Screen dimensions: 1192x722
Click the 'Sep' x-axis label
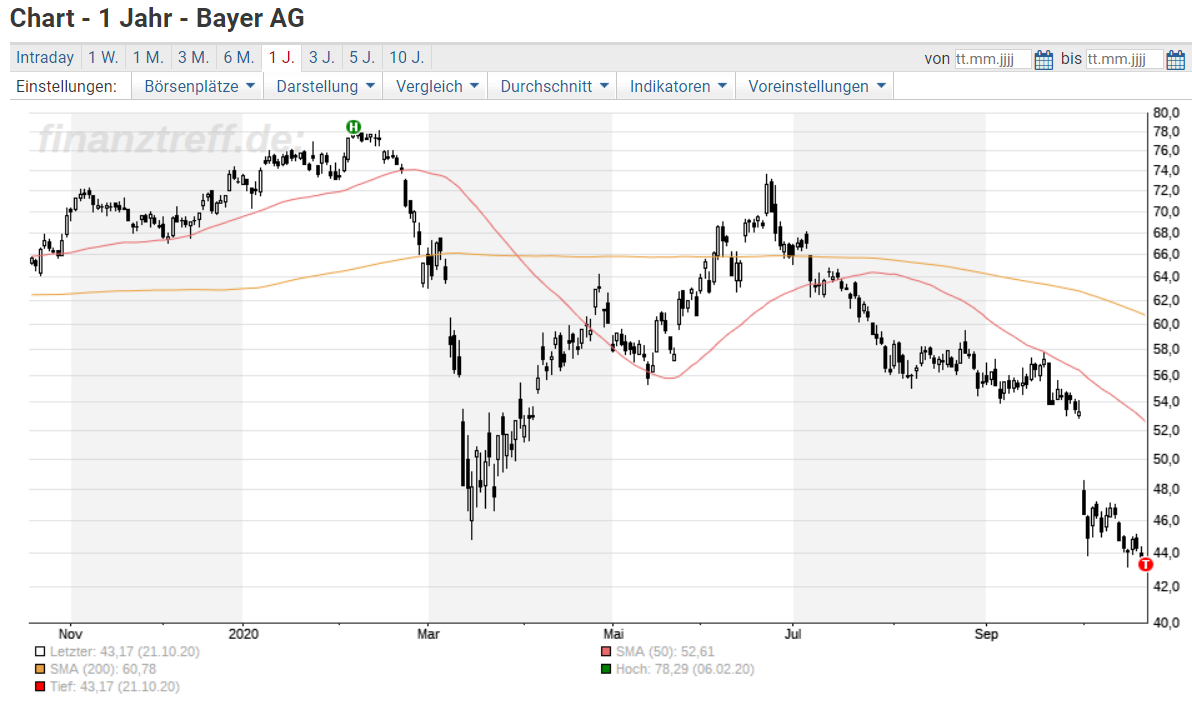click(986, 634)
